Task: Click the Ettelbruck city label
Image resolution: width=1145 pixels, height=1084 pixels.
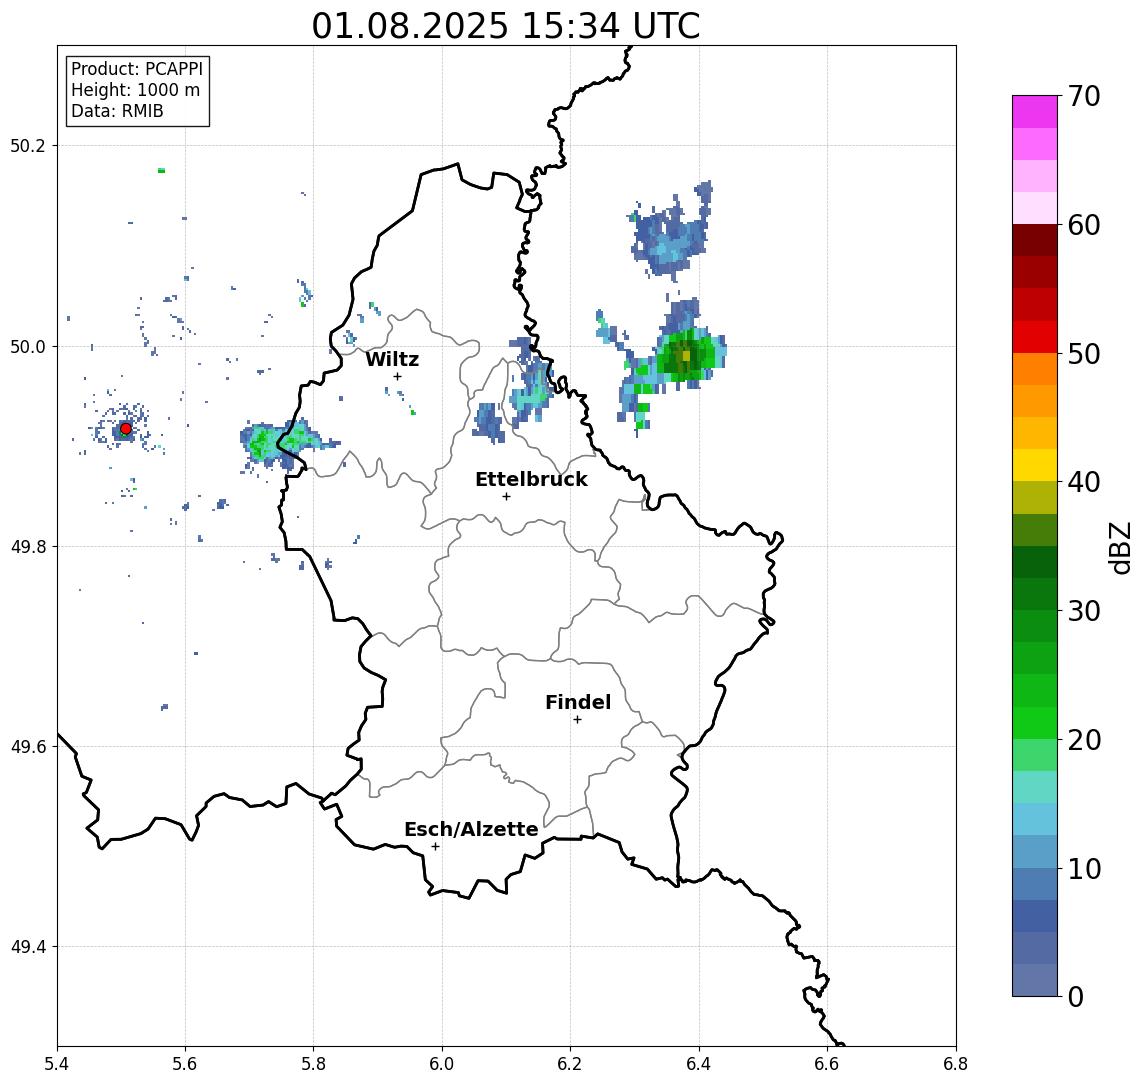Action: click(x=532, y=479)
